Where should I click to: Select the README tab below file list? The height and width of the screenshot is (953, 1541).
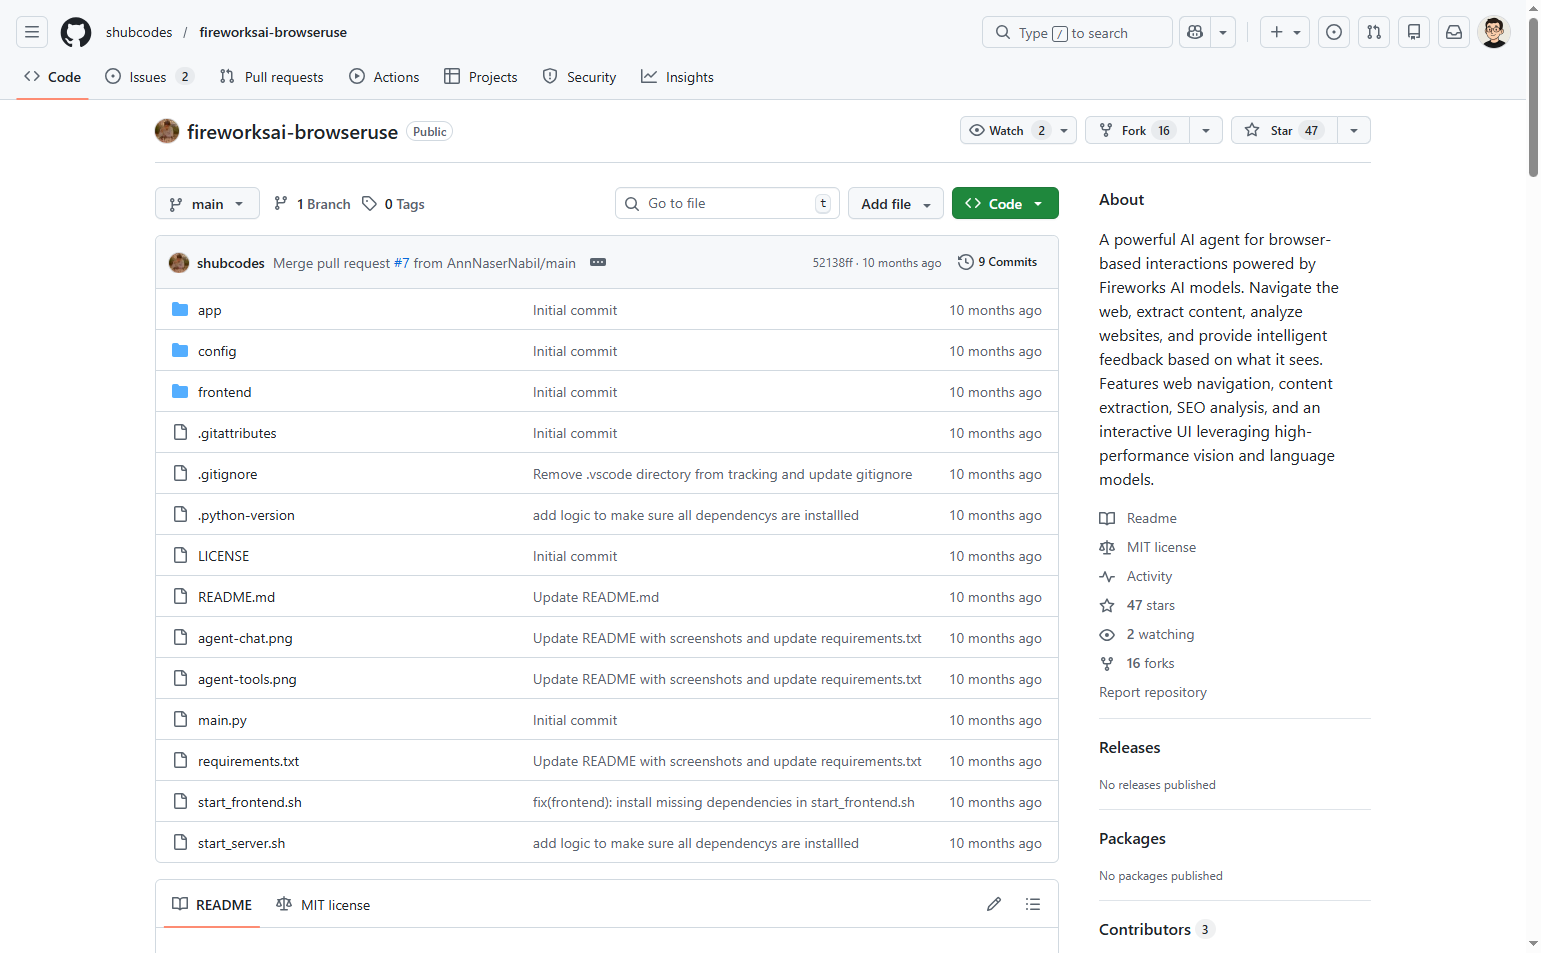212,905
